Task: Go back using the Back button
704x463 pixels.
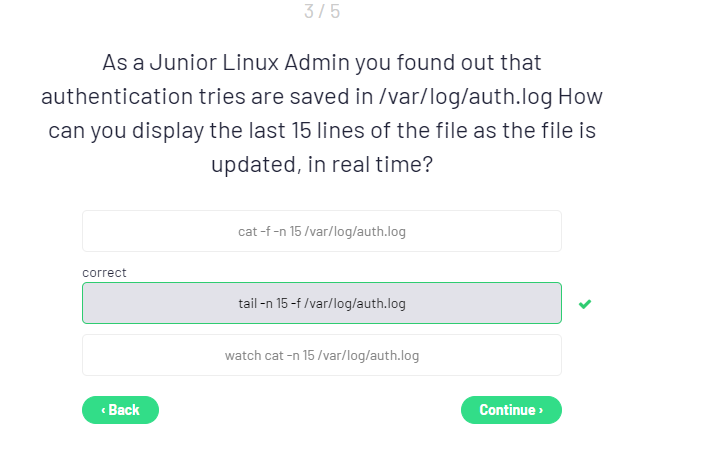Action: (x=120, y=410)
